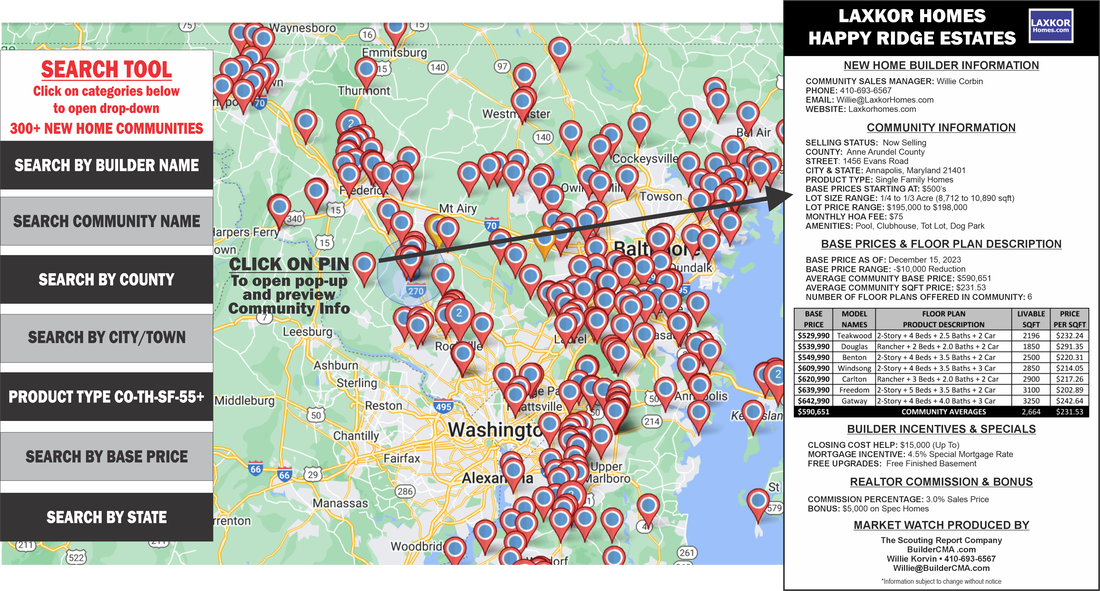The image size is (1100, 591).
Task: Click the map pin directly above Thurmont
Action: click(365, 72)
